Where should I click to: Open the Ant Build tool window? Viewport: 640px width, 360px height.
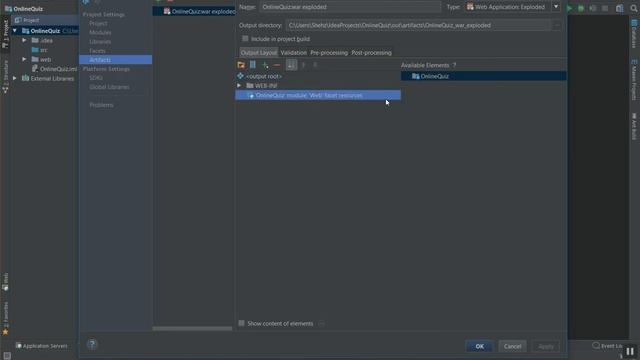point(634,127)
